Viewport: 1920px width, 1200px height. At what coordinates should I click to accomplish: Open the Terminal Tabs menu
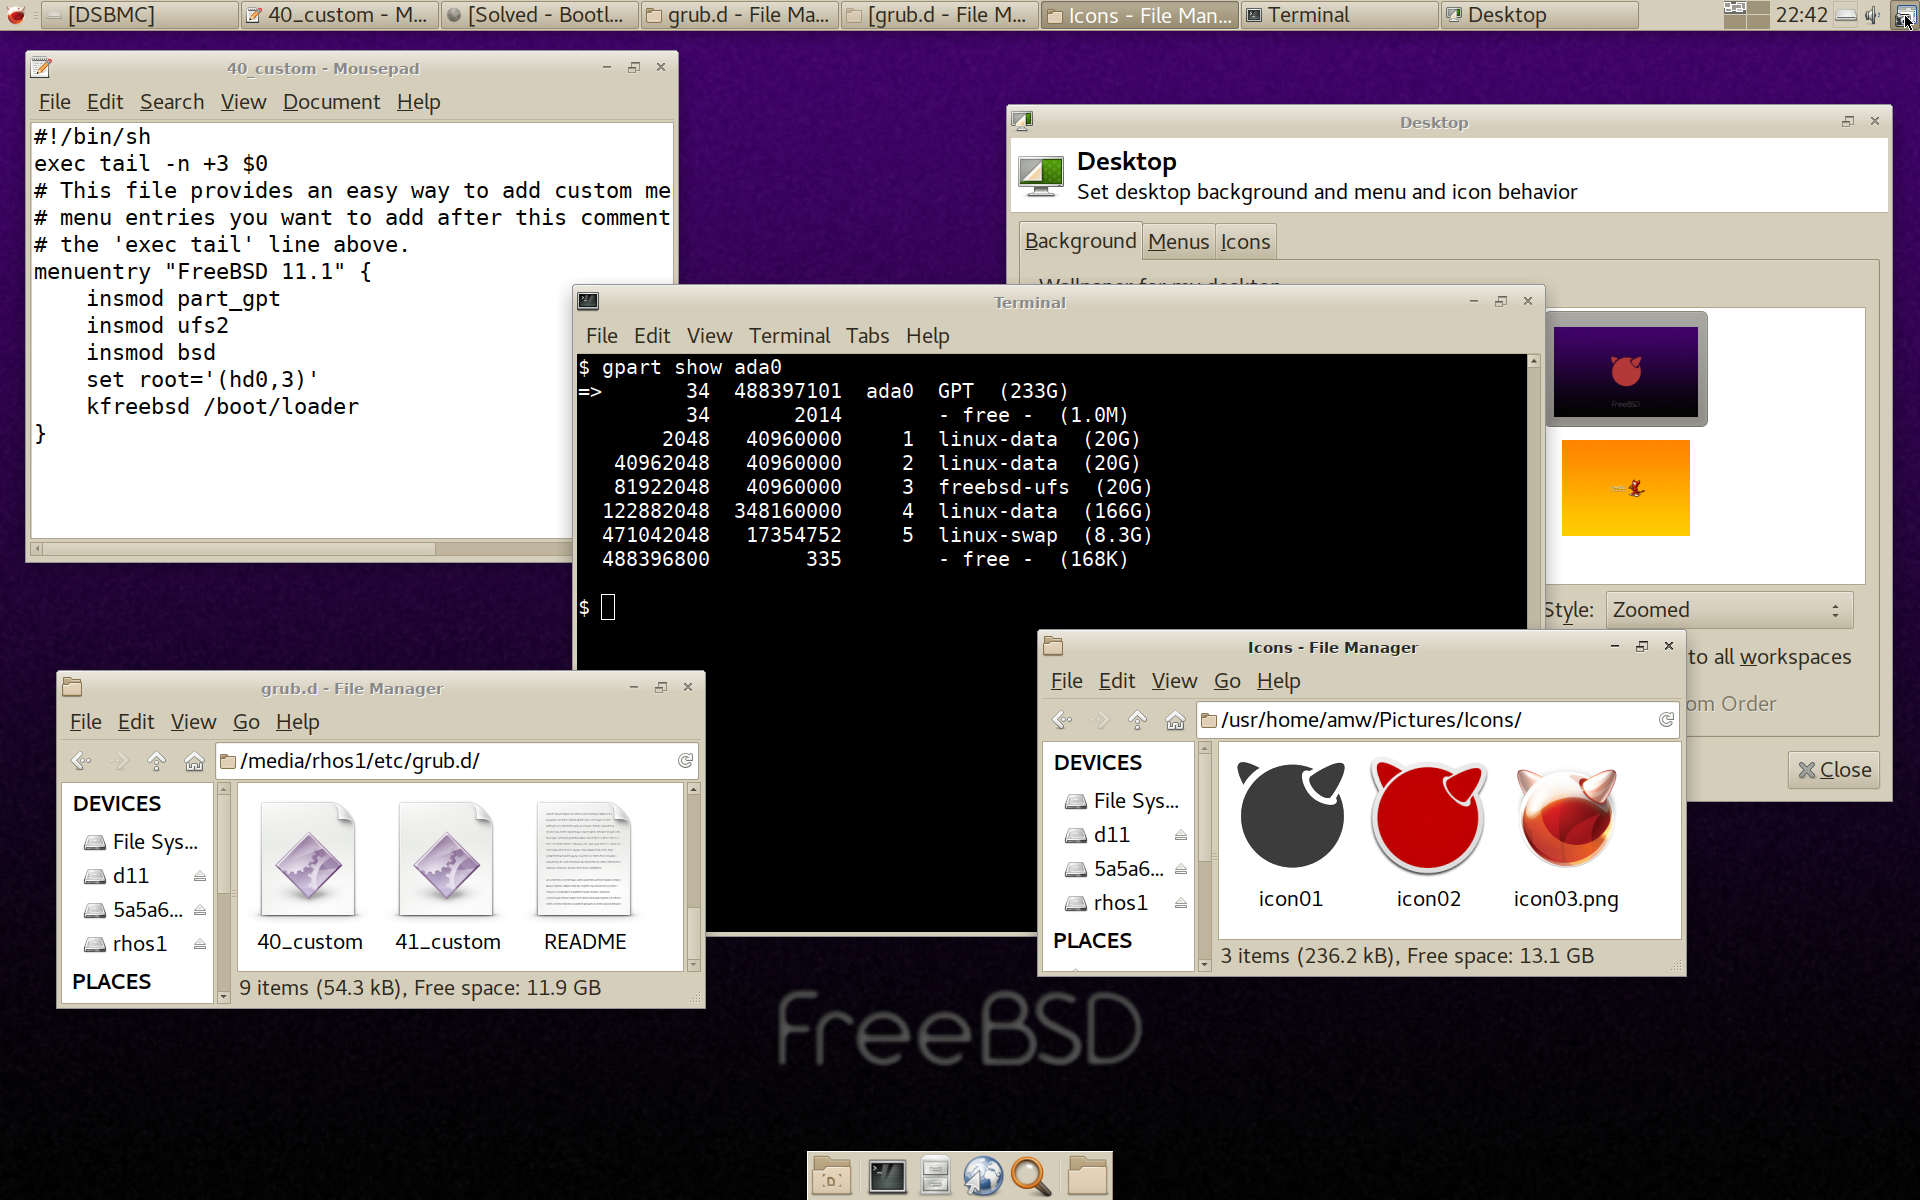coord(867,336)
